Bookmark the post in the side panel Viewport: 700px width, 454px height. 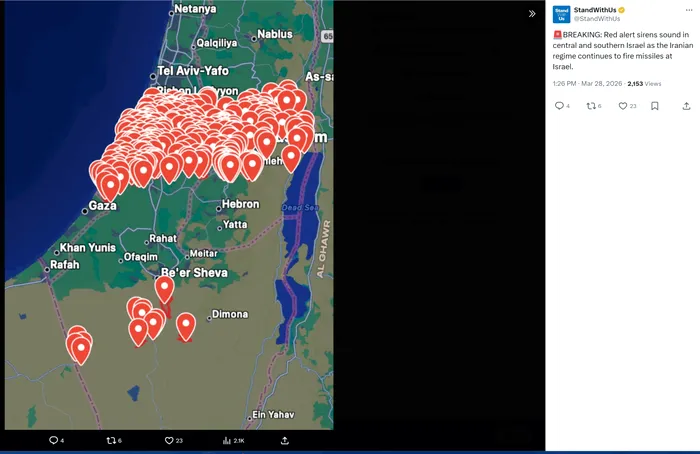click(654, 106)
